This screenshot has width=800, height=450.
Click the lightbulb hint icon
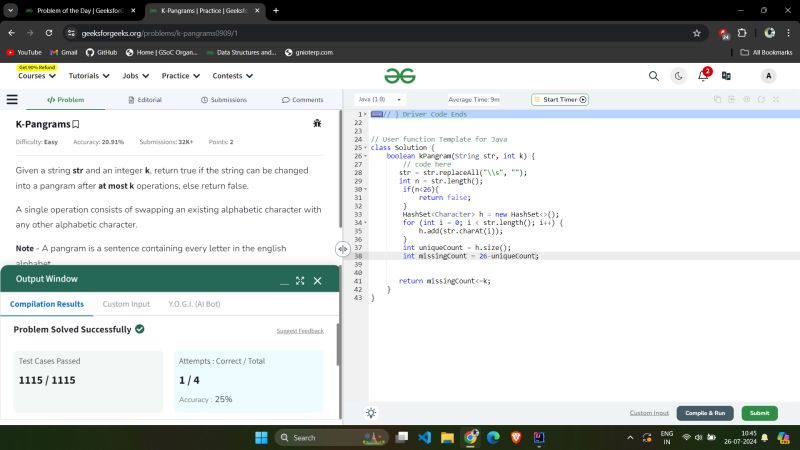[x=371, y=413]
